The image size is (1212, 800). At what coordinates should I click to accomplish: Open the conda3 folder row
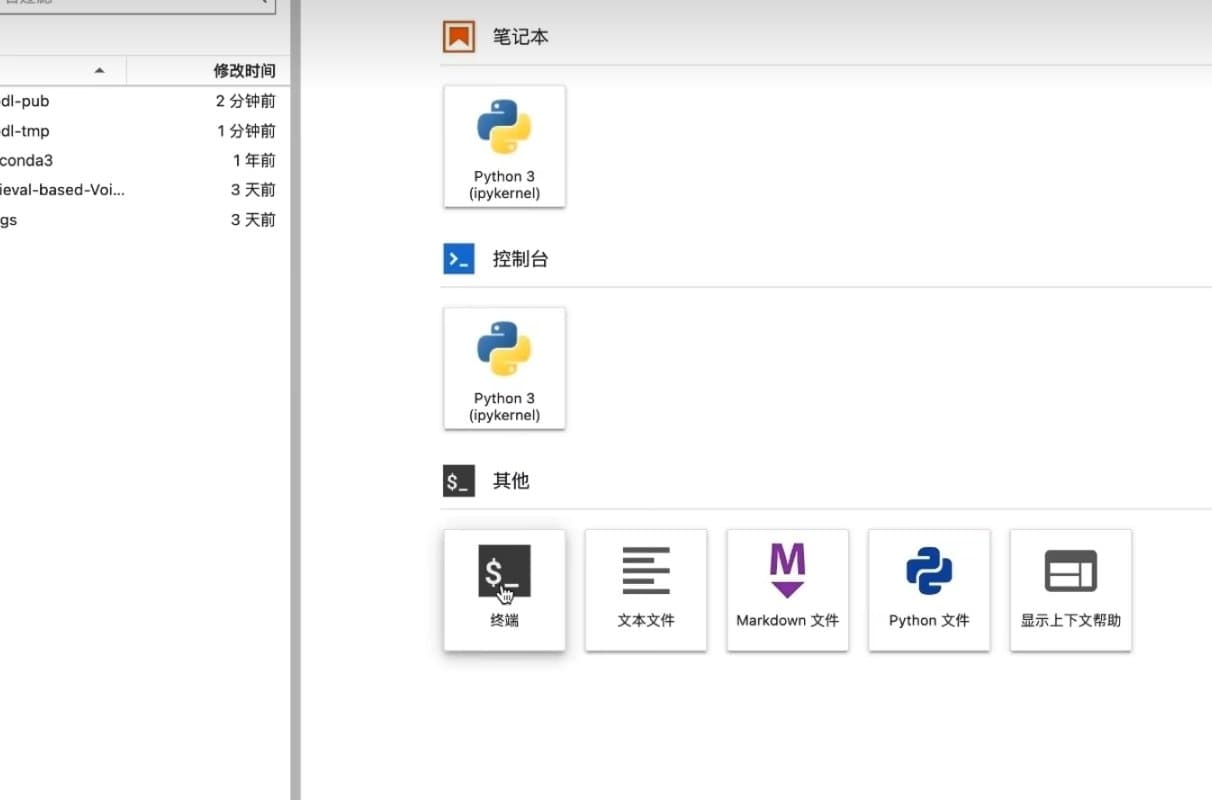(x=26, y=160)
